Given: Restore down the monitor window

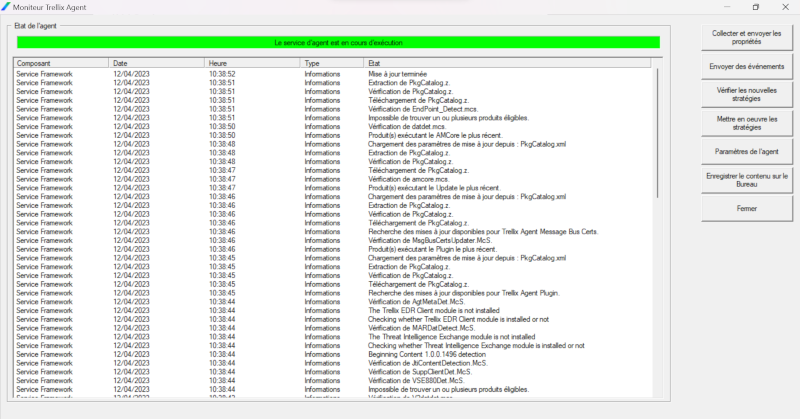Looking at the screenshot, I should click(x=755, y=7).
